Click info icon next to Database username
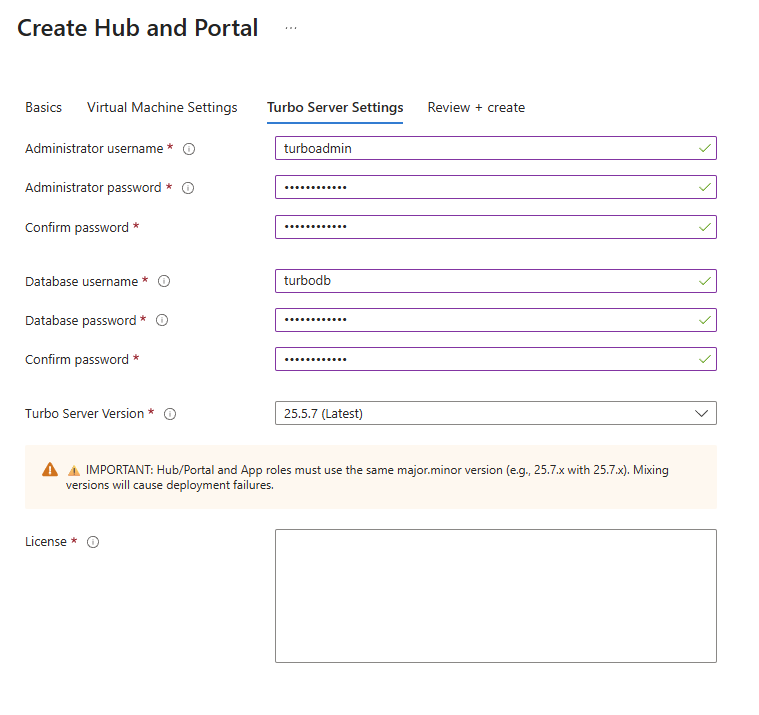The height and width of the screenshot is (715, 759). coord(164,282)
